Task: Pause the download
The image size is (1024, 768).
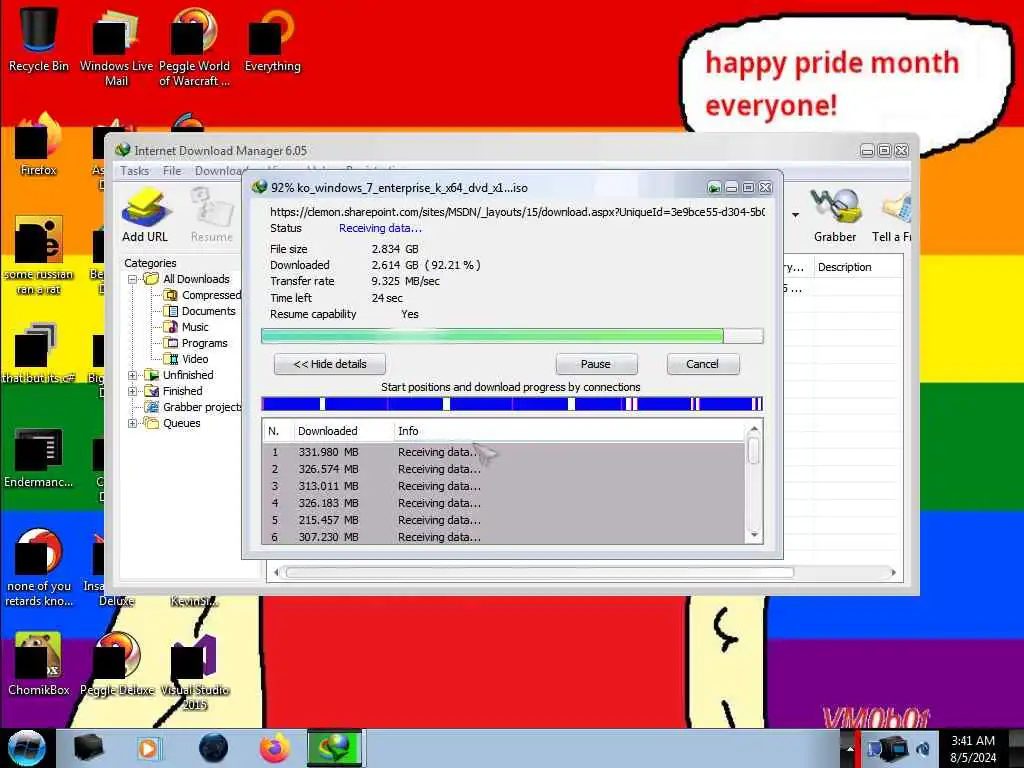Action: click(x=596, y=364)
